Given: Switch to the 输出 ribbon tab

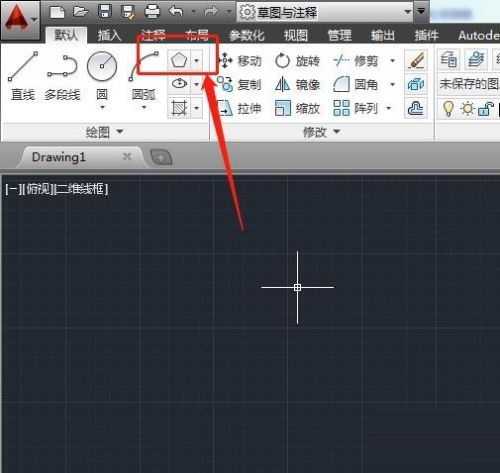Looking at the screenshot, I should (x=383, y=35).
